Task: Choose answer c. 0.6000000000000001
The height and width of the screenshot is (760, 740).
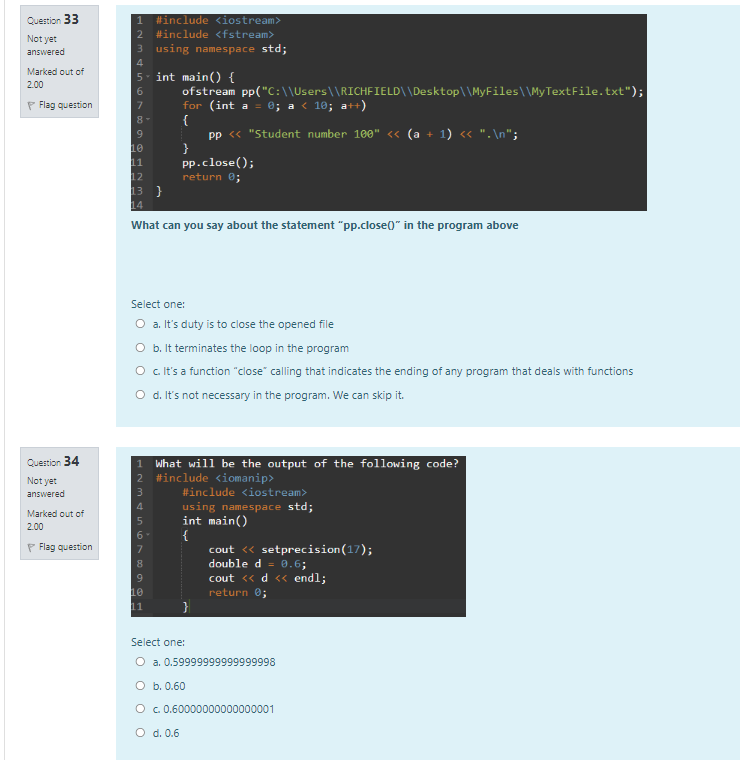Action: pyautogui.click(x=140, y=709)
